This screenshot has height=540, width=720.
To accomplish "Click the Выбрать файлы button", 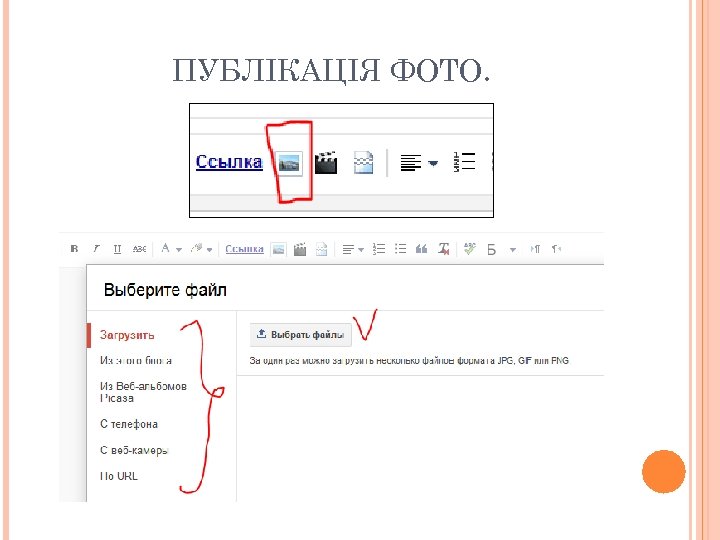I will [301, 334].
